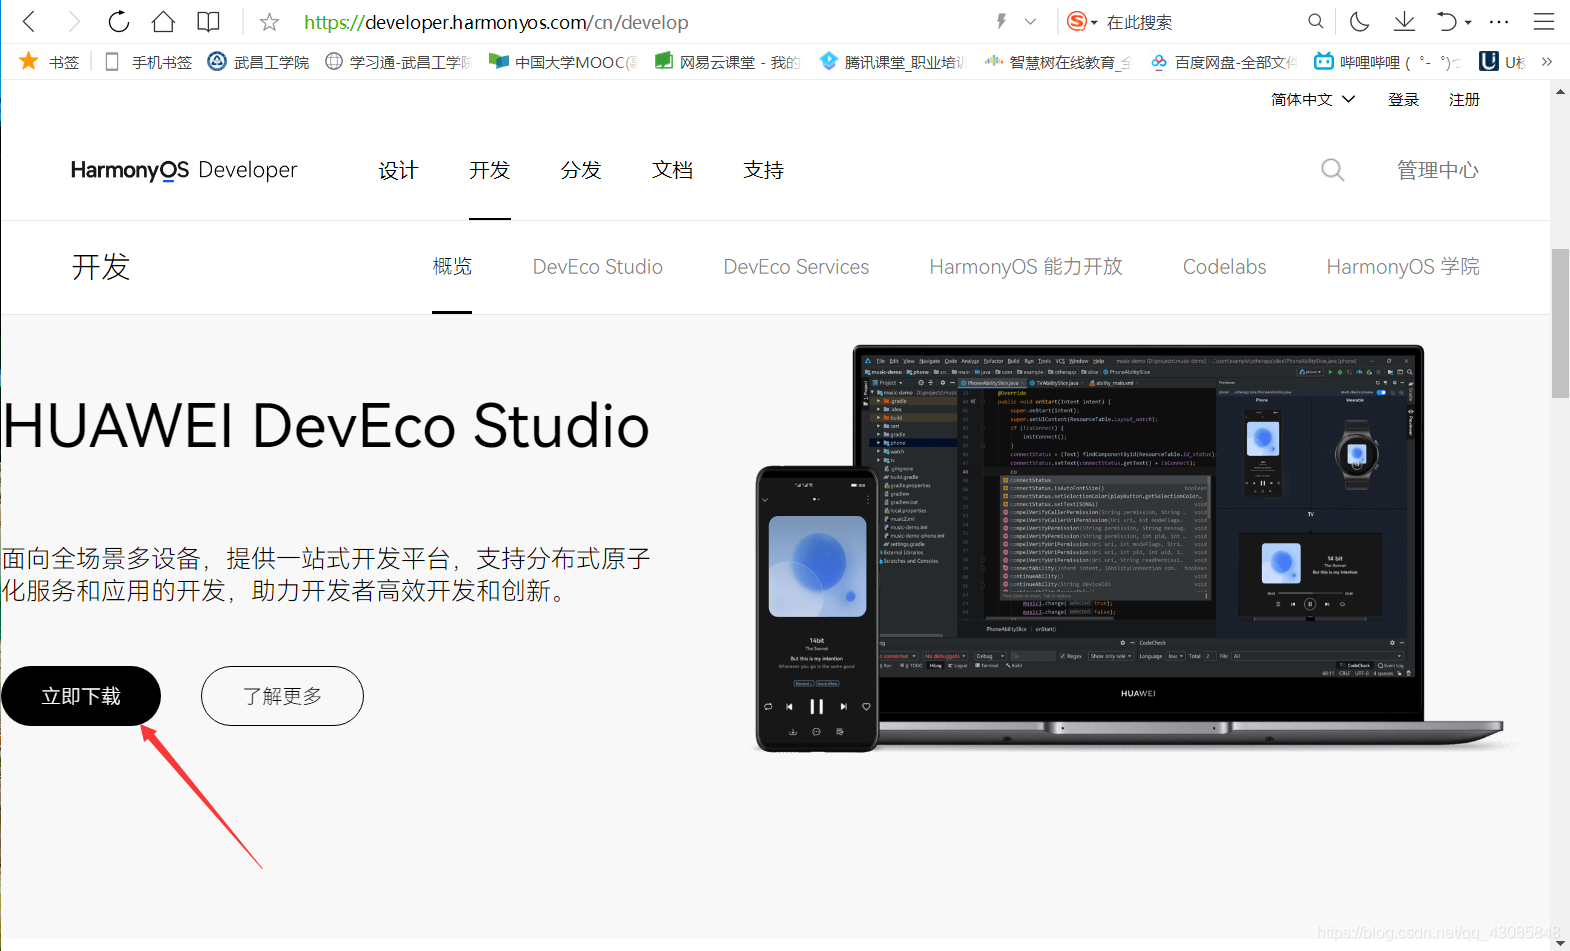Screen dimensions: 1570x951
Task: Click the lightning speed-mode icon in address bar
Action: [x=1001, y=21]
